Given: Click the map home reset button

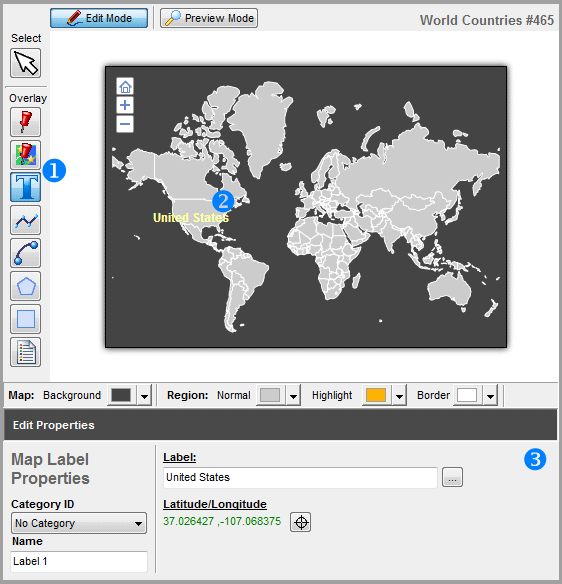Looking at the screenshot, I should tap(125, 87).
